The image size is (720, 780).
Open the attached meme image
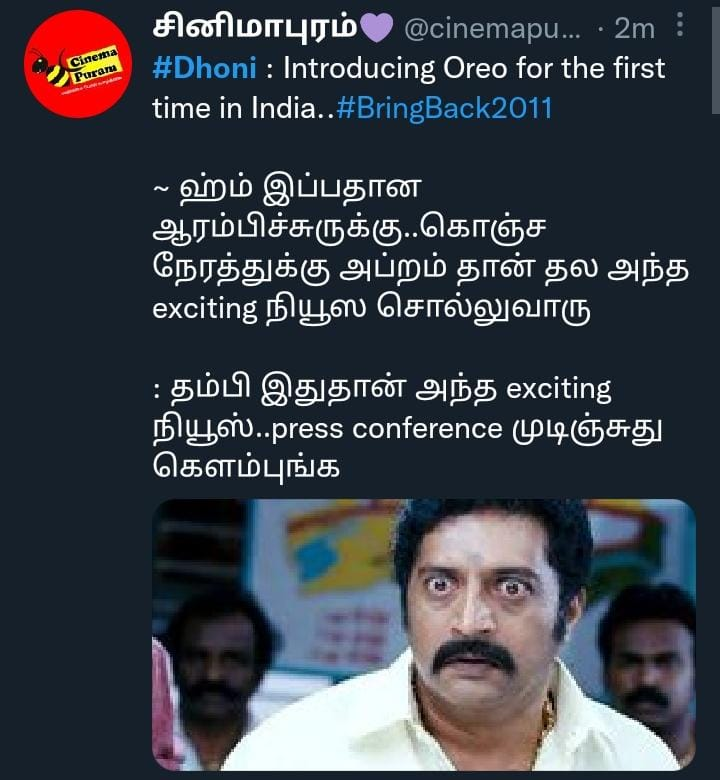coord(424,635)
